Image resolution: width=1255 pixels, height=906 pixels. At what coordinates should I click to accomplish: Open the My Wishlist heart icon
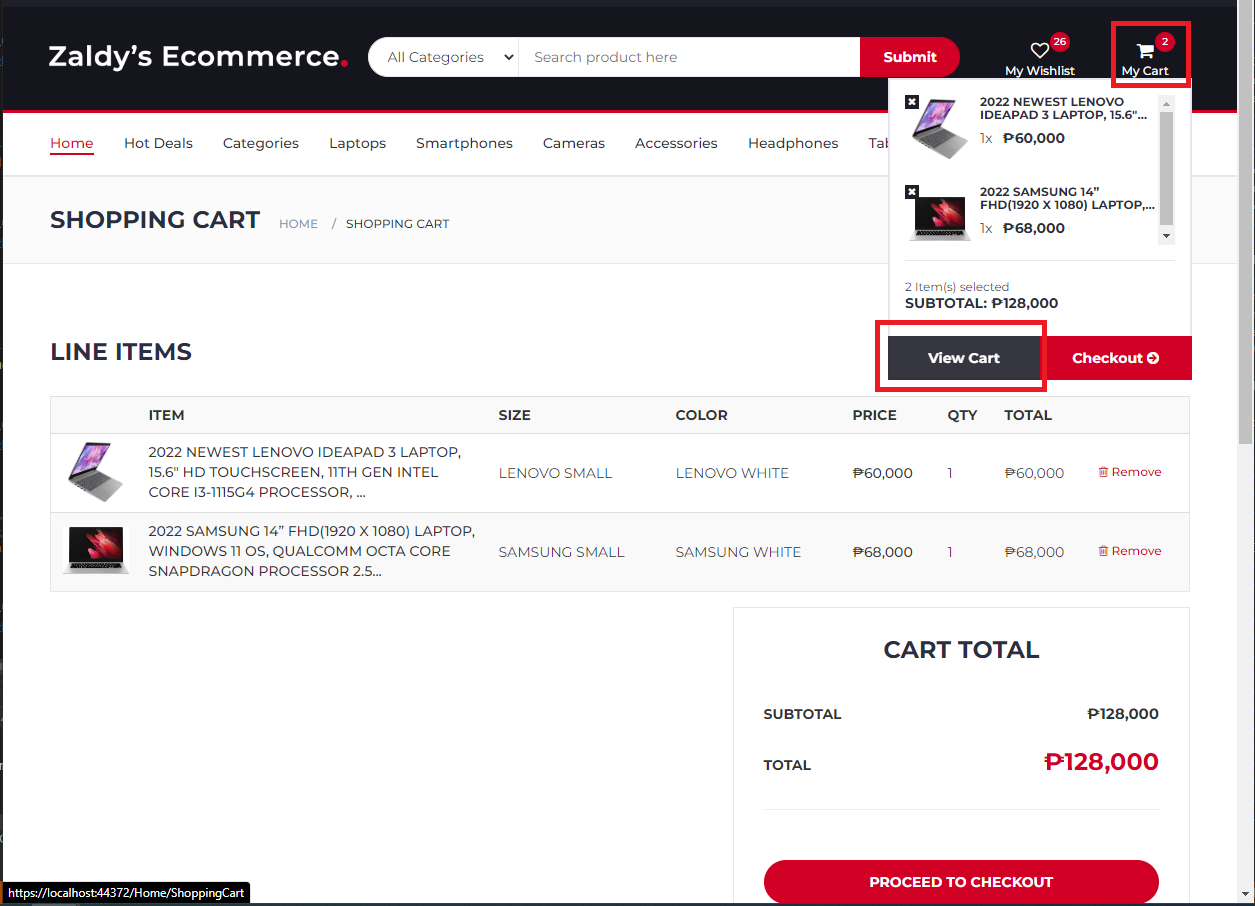(1039, 50)
